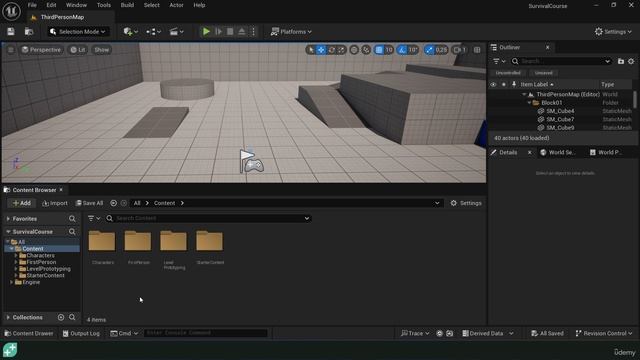
Task: Open the top-right Settings dropdown
Action: coord(613,31)
